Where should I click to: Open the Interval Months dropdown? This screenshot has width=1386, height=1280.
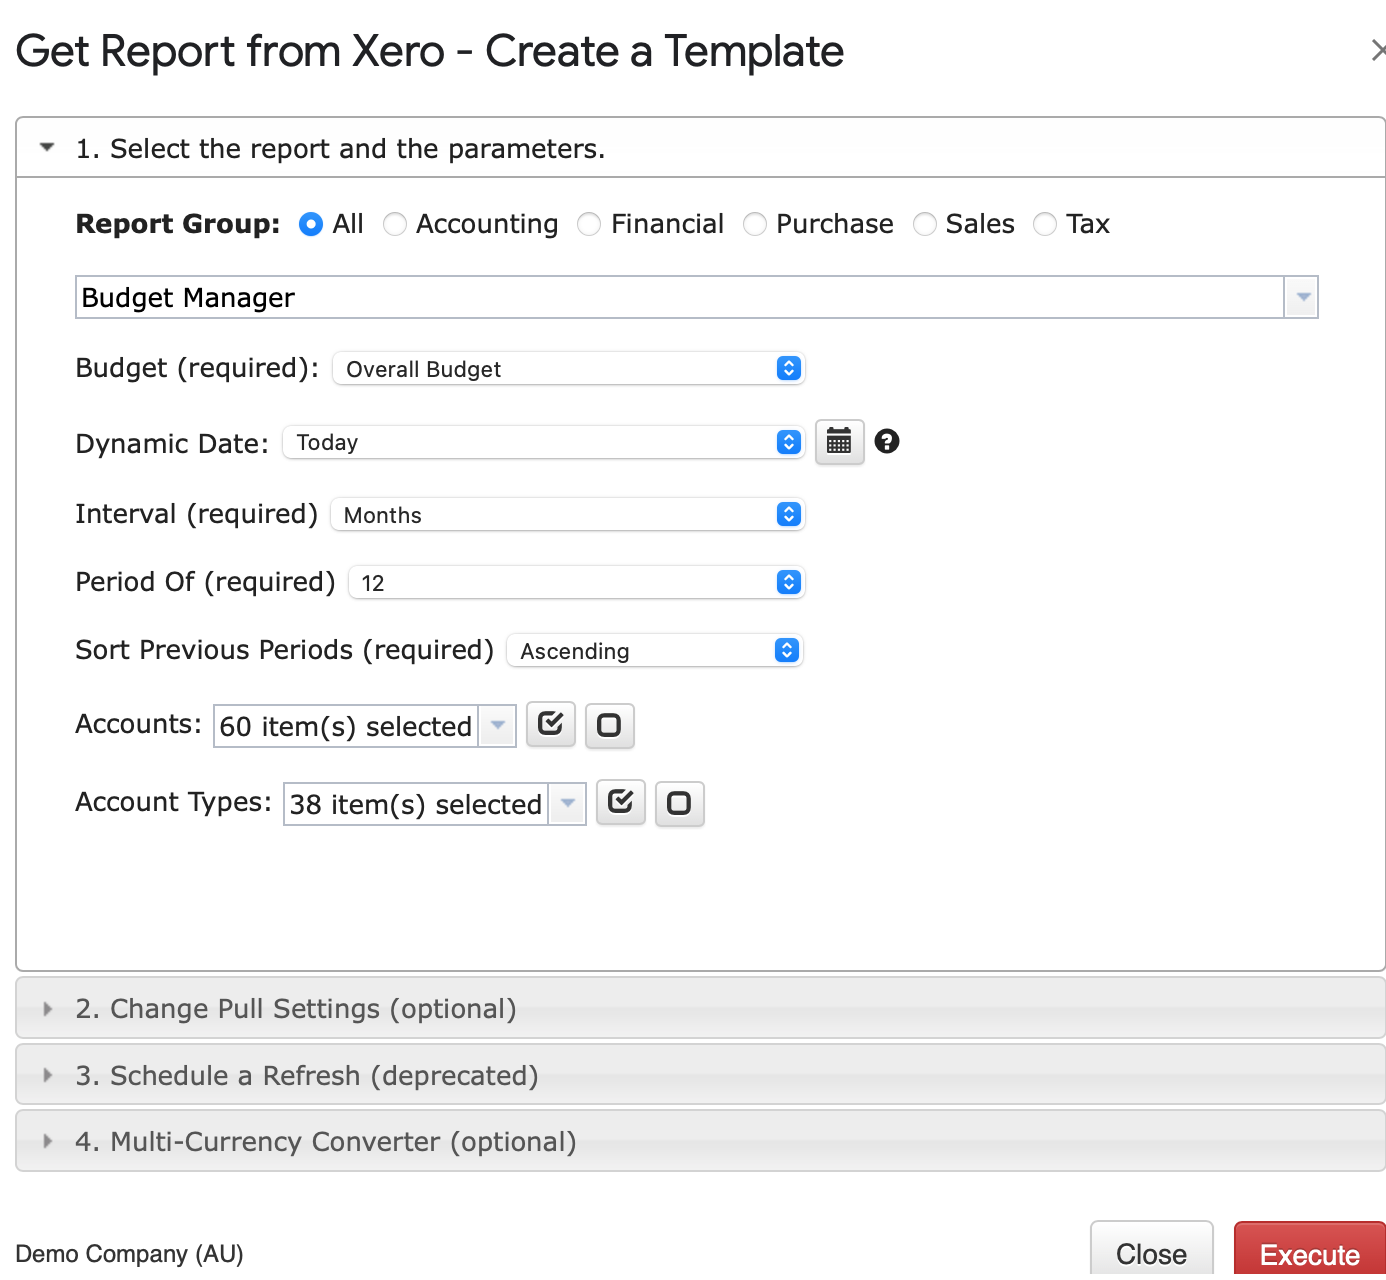pos(567,514)
